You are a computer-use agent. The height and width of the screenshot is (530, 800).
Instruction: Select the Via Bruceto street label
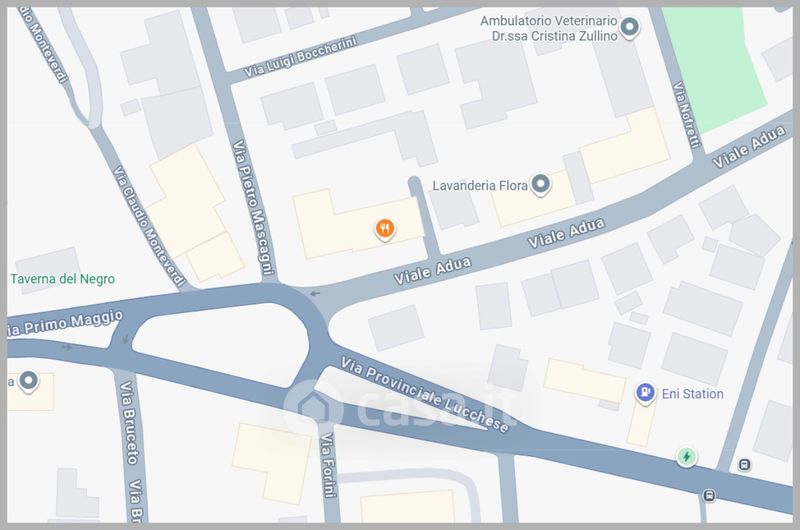[128, 422]
